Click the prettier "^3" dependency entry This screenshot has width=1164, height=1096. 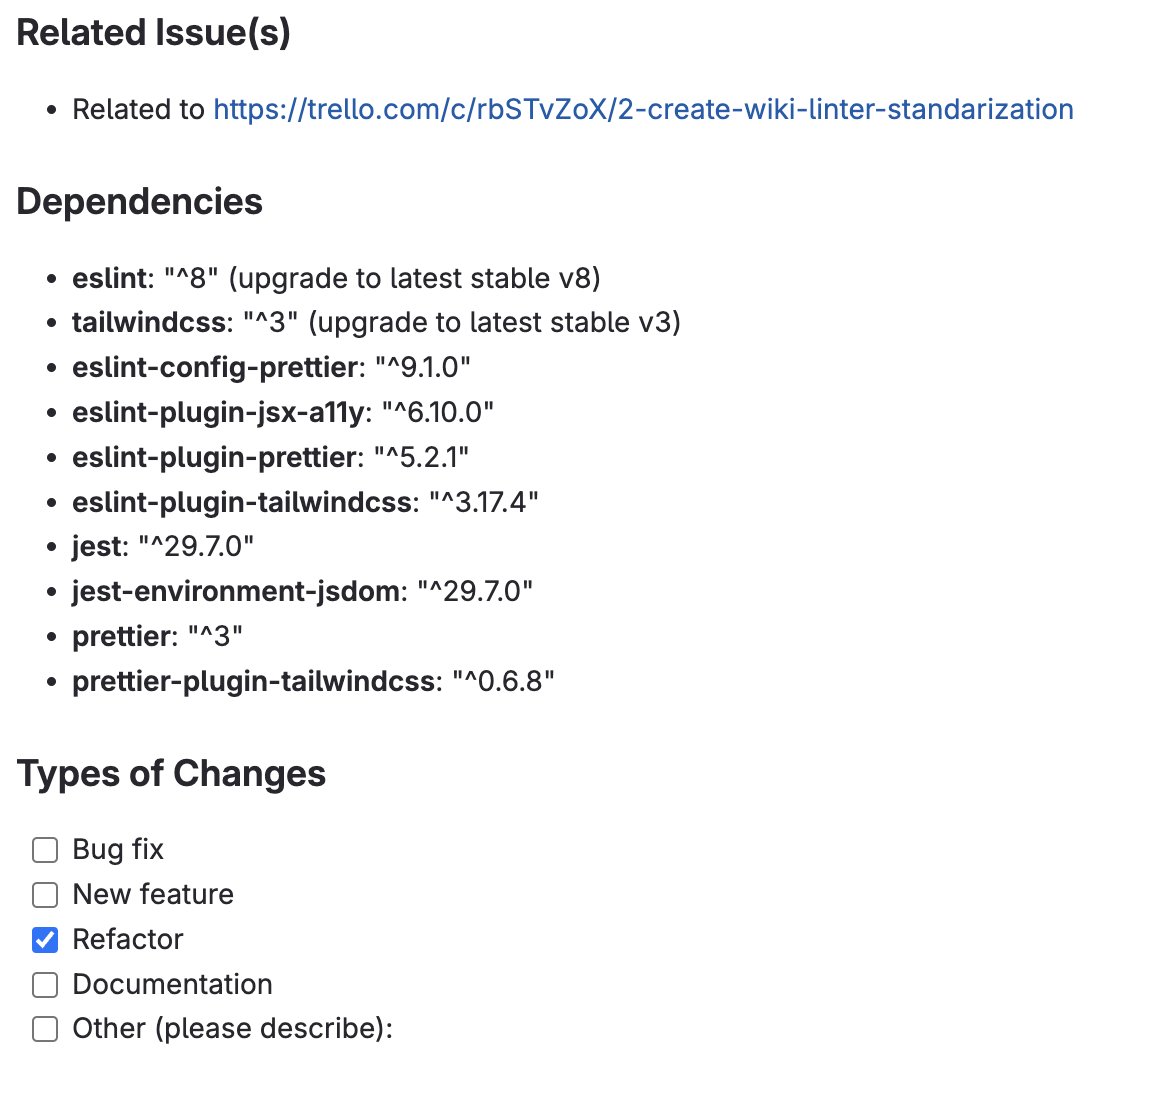tap(157, 636)
